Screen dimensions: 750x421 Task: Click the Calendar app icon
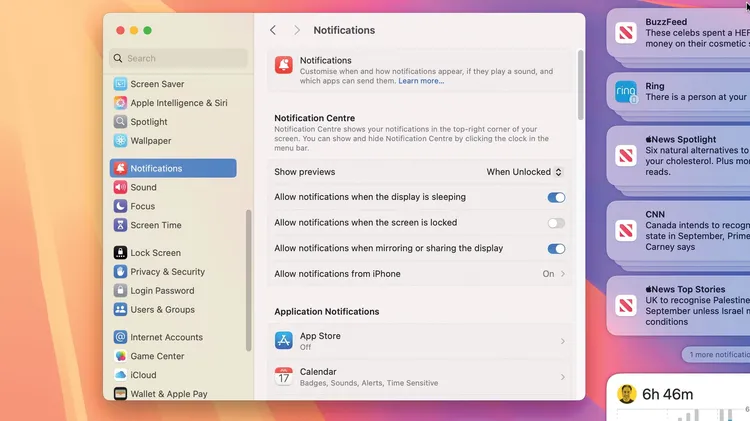point(284,377)
